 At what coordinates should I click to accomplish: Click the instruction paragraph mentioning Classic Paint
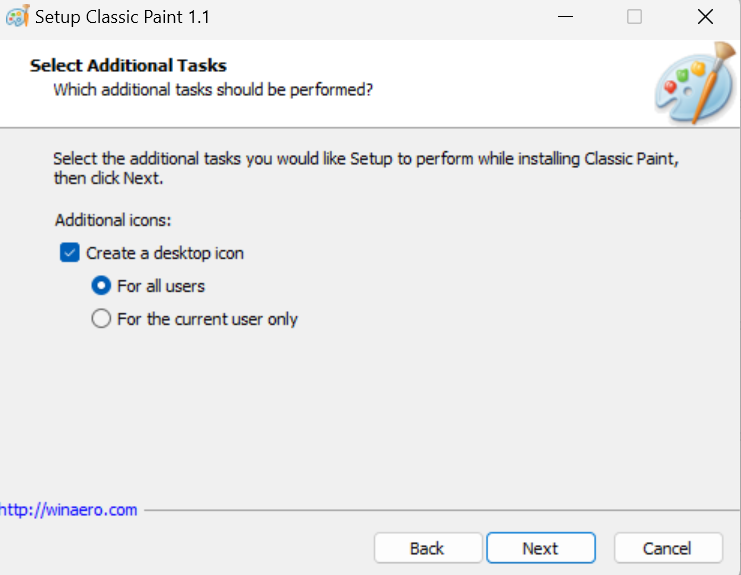366,168
